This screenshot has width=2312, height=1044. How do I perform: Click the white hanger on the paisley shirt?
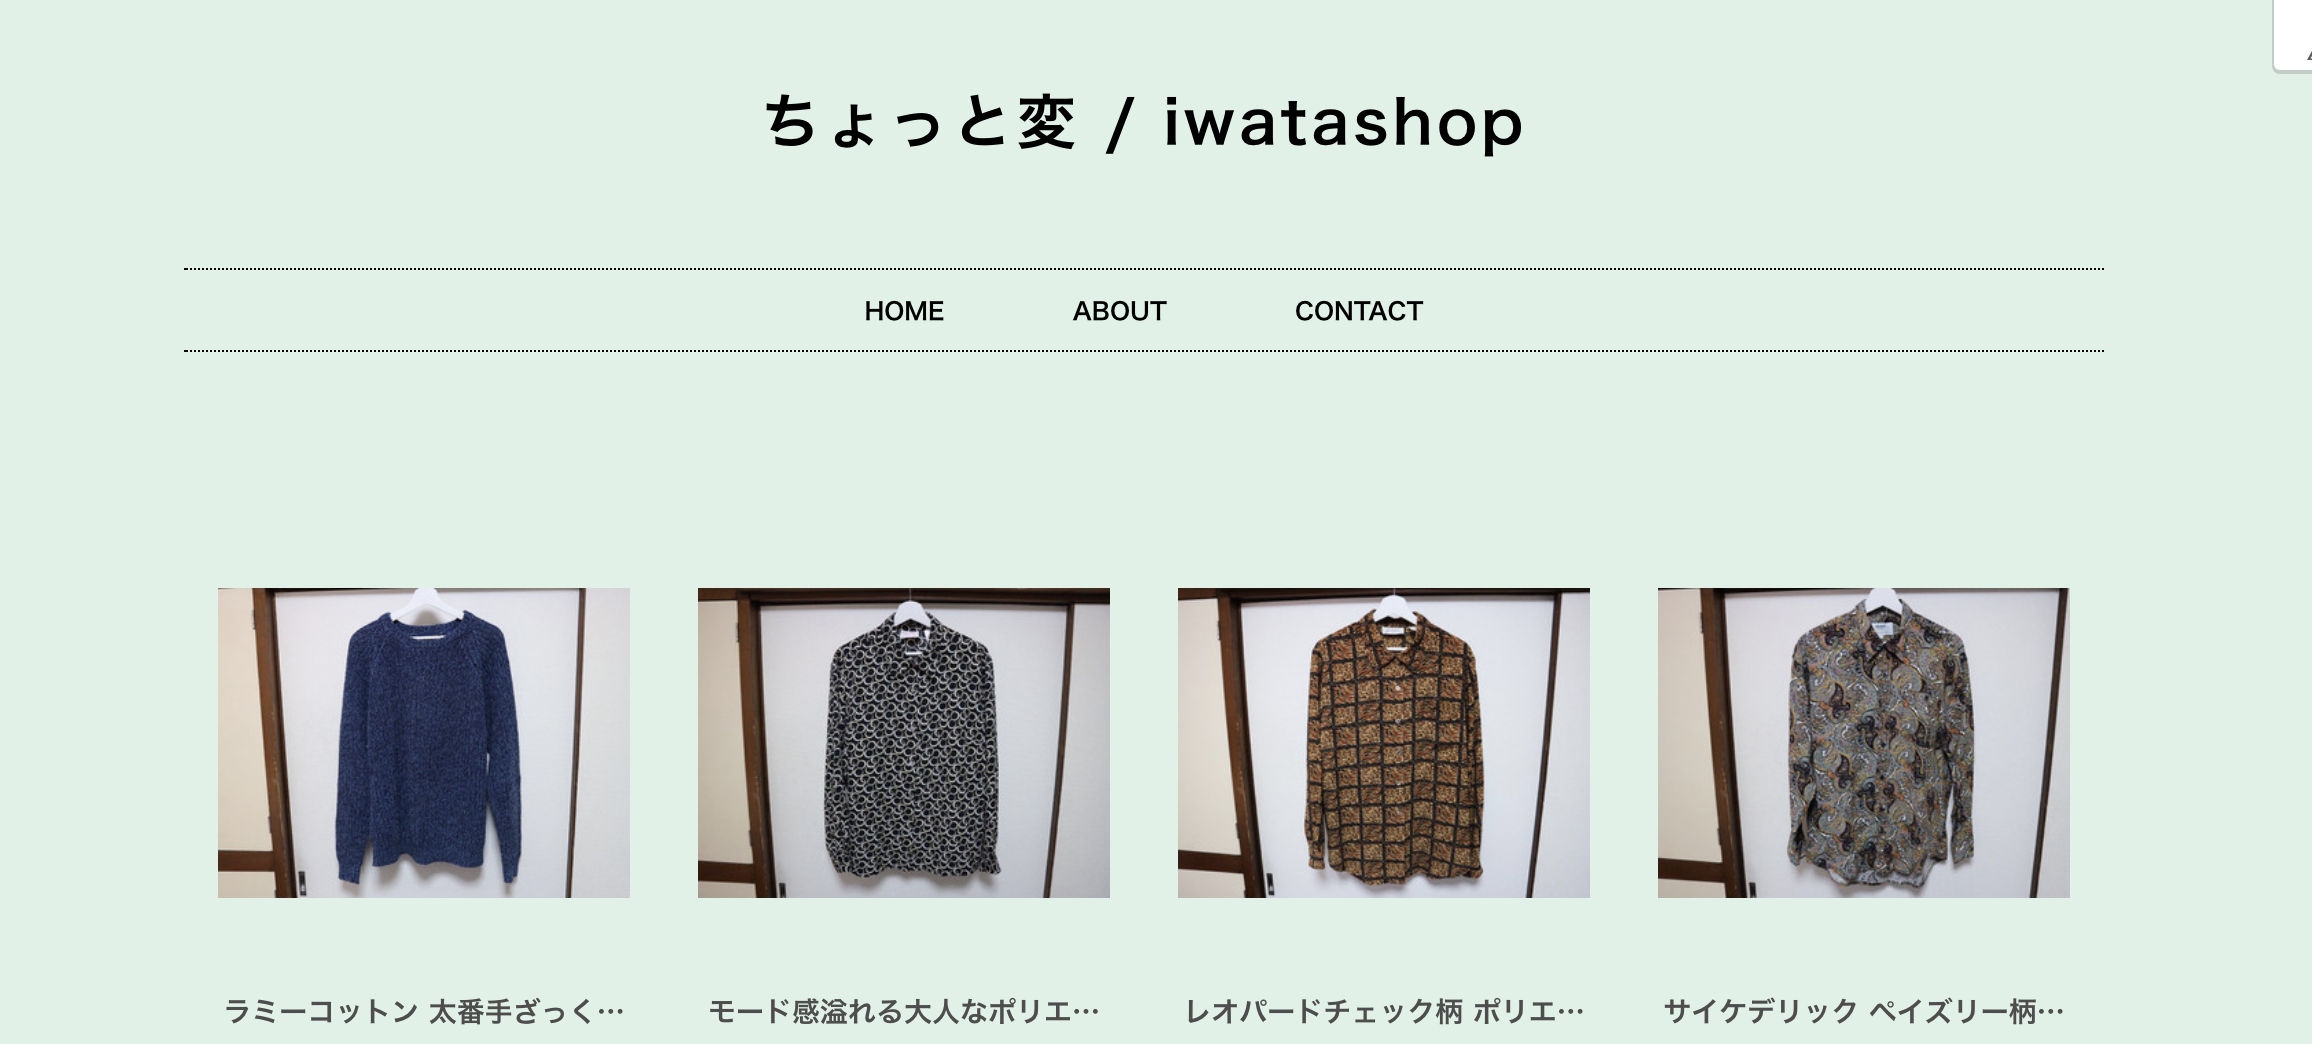pyautogui.click(x=1883, y=602)
